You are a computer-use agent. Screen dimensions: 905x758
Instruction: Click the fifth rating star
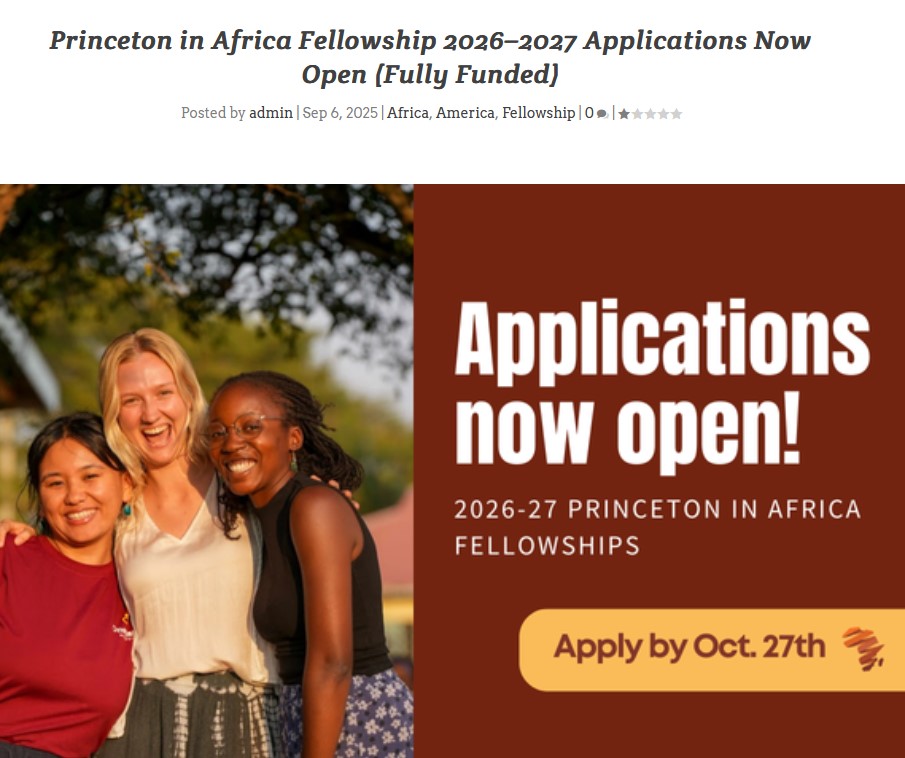(x=676, y=114)
